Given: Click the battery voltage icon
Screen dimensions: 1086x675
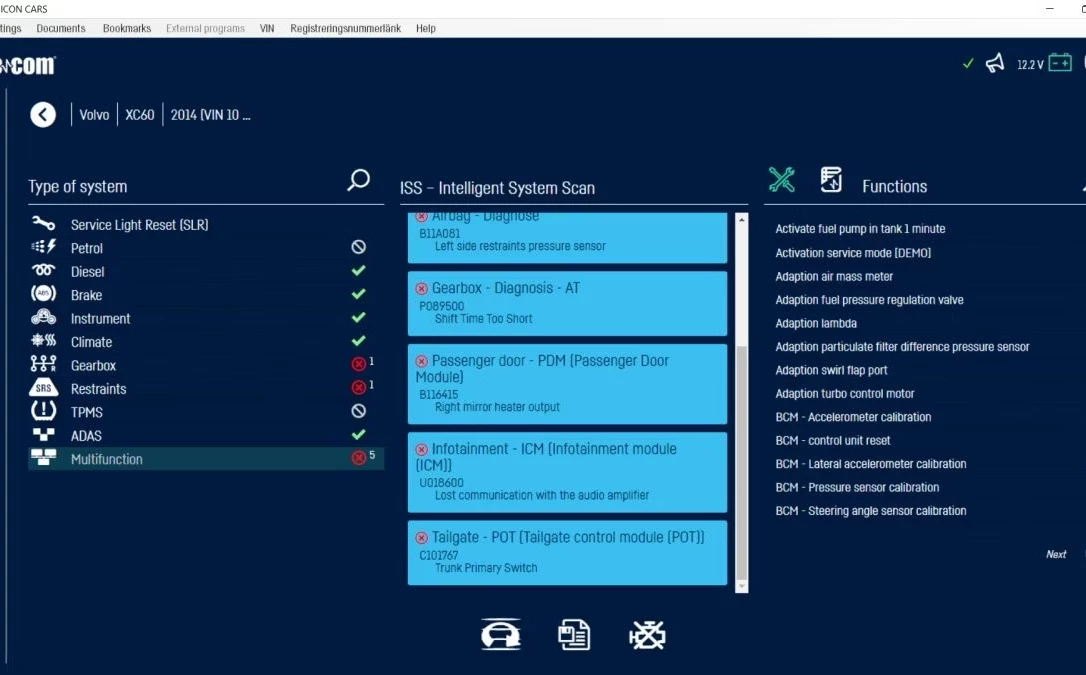Looking at the screenshot, I should (1060, 64).
